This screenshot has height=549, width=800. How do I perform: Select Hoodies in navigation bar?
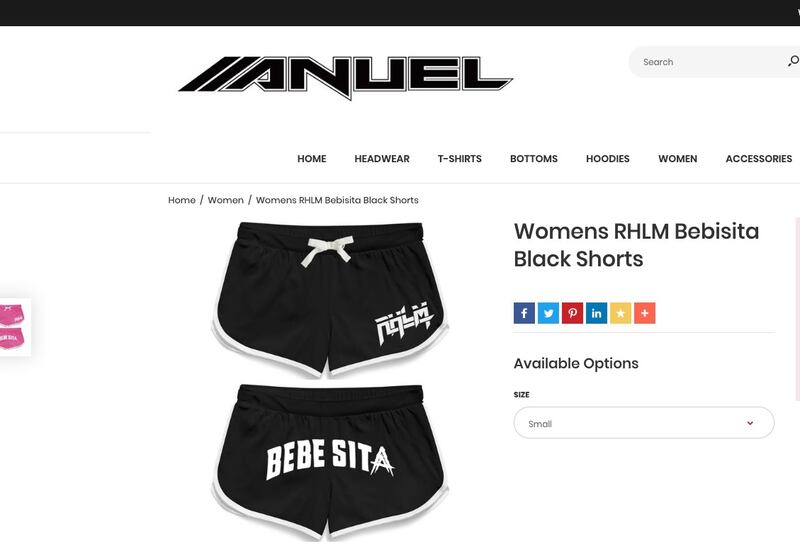coord(608,159)
